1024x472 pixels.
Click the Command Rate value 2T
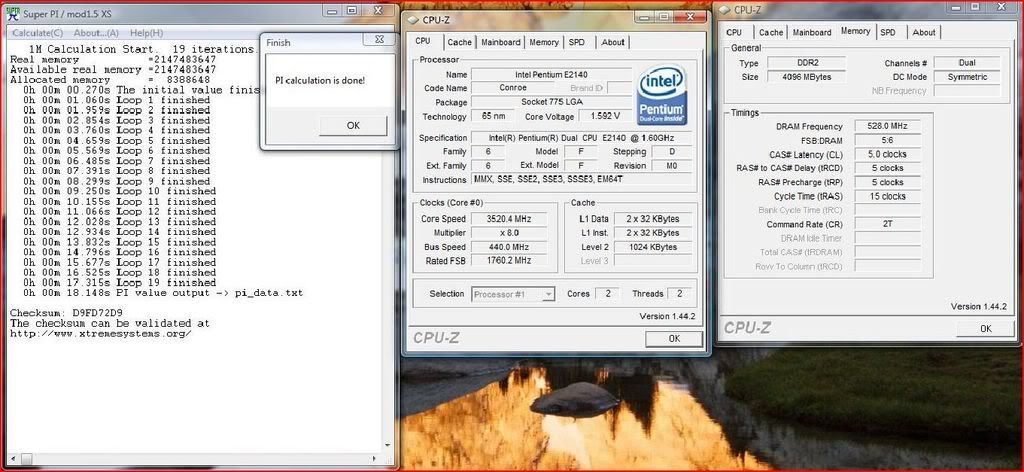887,224
